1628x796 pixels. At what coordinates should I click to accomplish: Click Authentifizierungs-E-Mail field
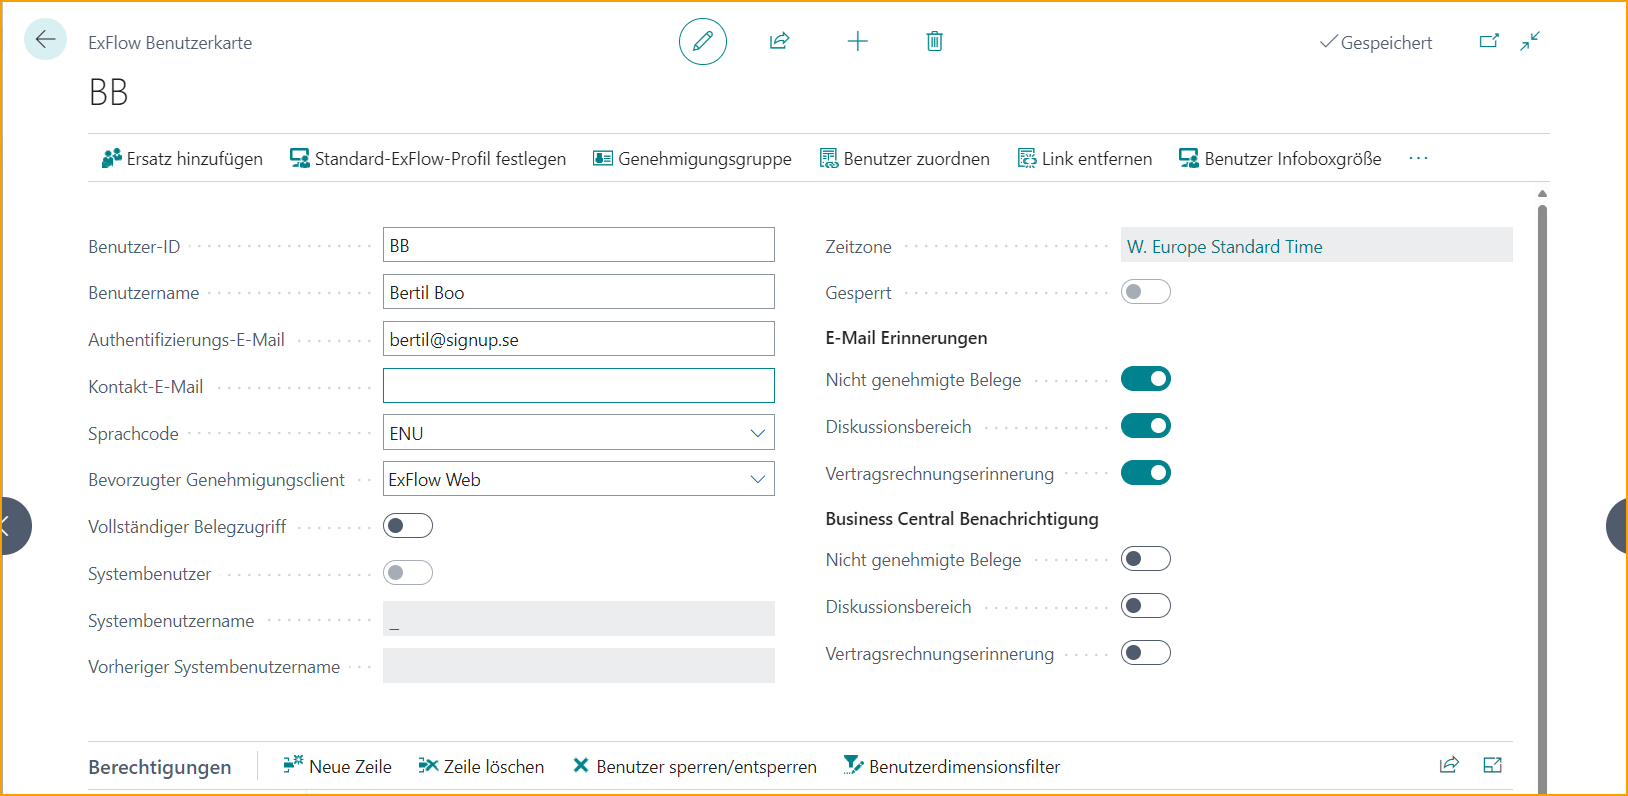pos(579,339)
